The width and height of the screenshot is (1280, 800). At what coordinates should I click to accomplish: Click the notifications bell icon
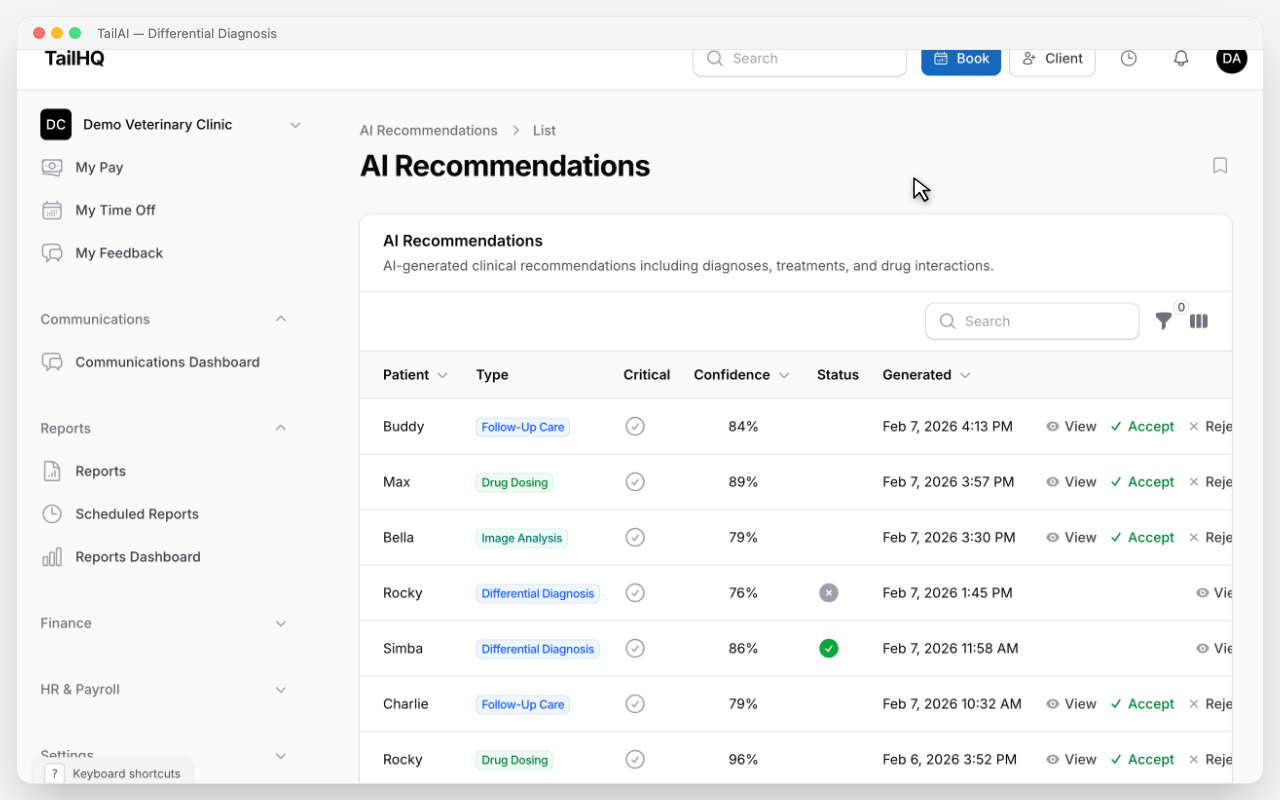click(x=1181, y=59)
